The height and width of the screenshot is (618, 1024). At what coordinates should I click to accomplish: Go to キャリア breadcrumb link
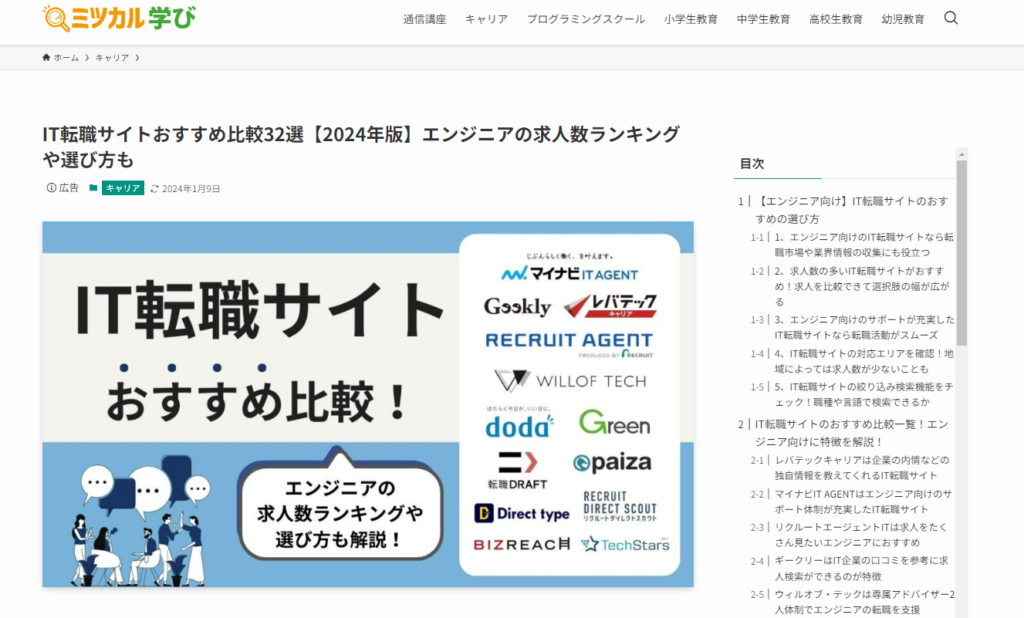(x=112, y=57)
